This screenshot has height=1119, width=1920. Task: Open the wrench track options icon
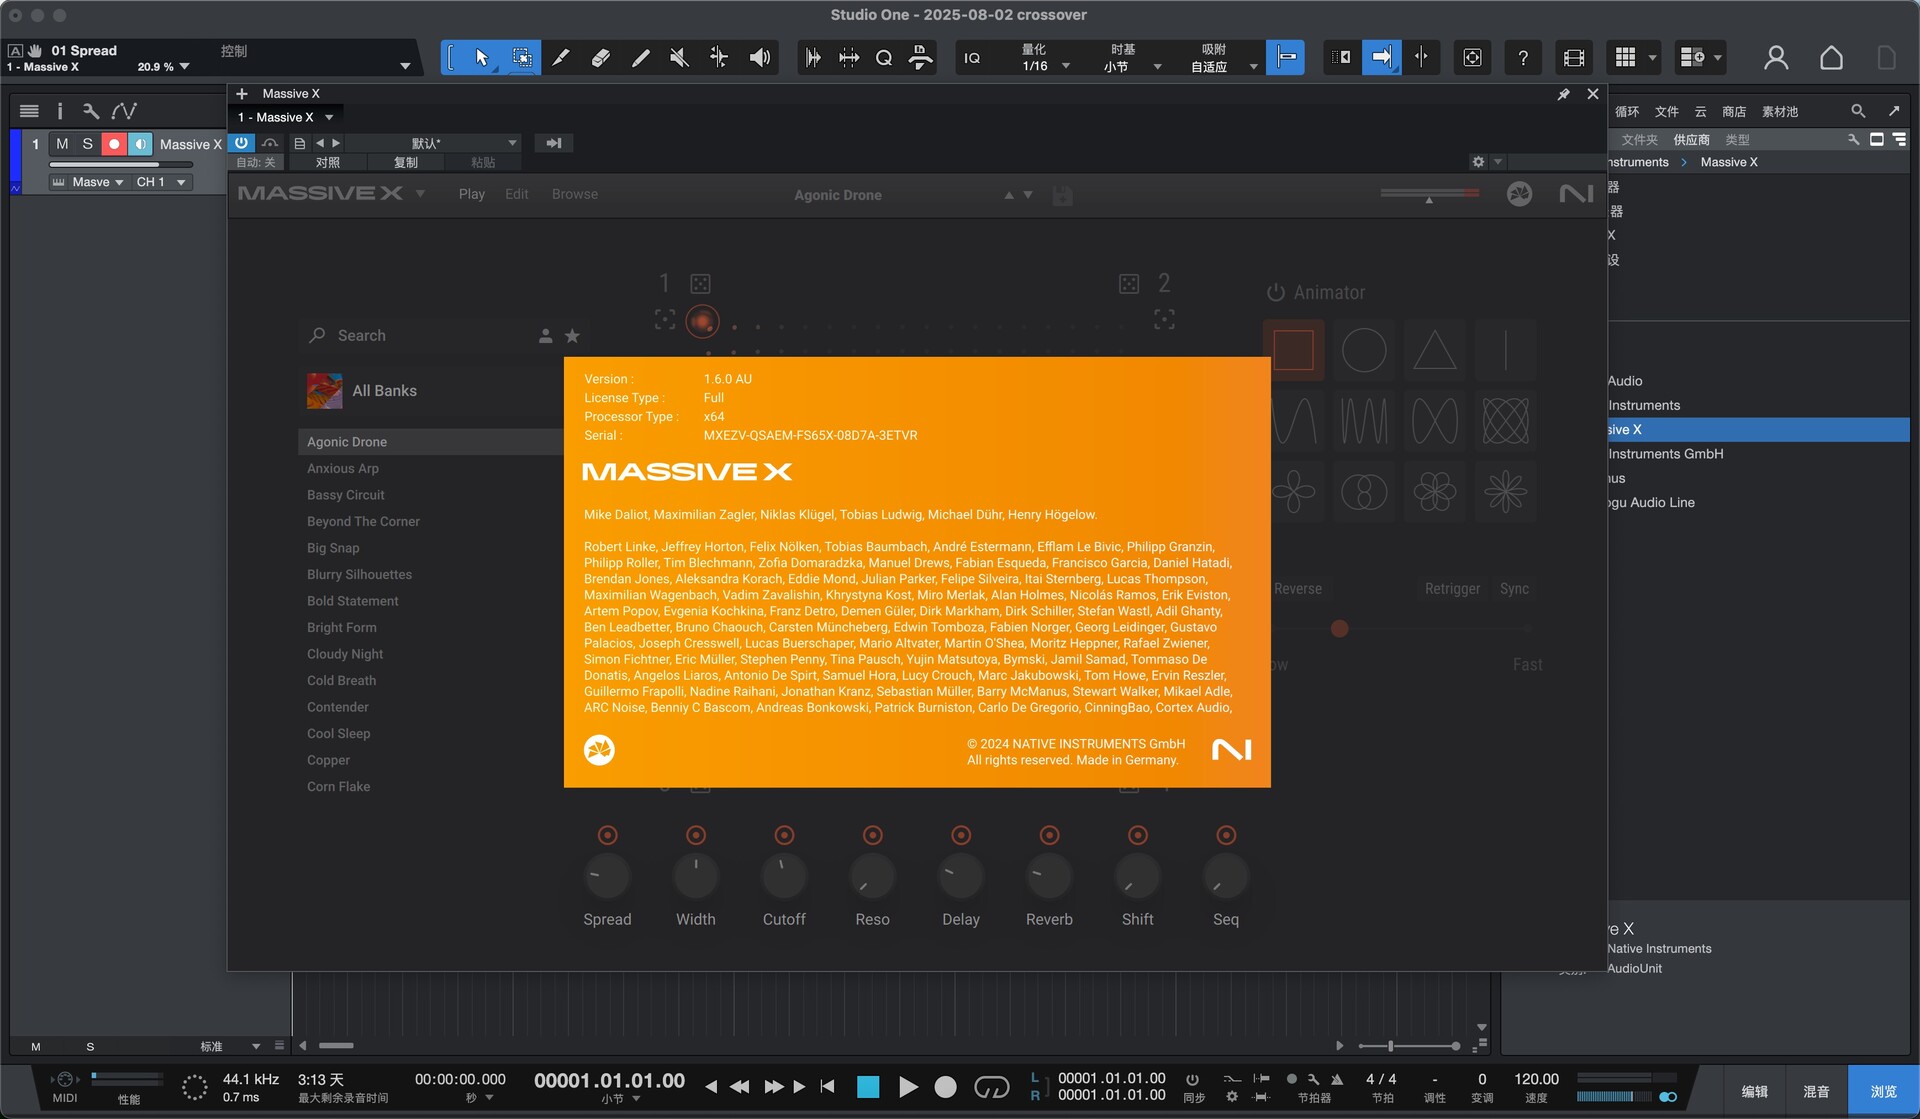coord(91,111)
